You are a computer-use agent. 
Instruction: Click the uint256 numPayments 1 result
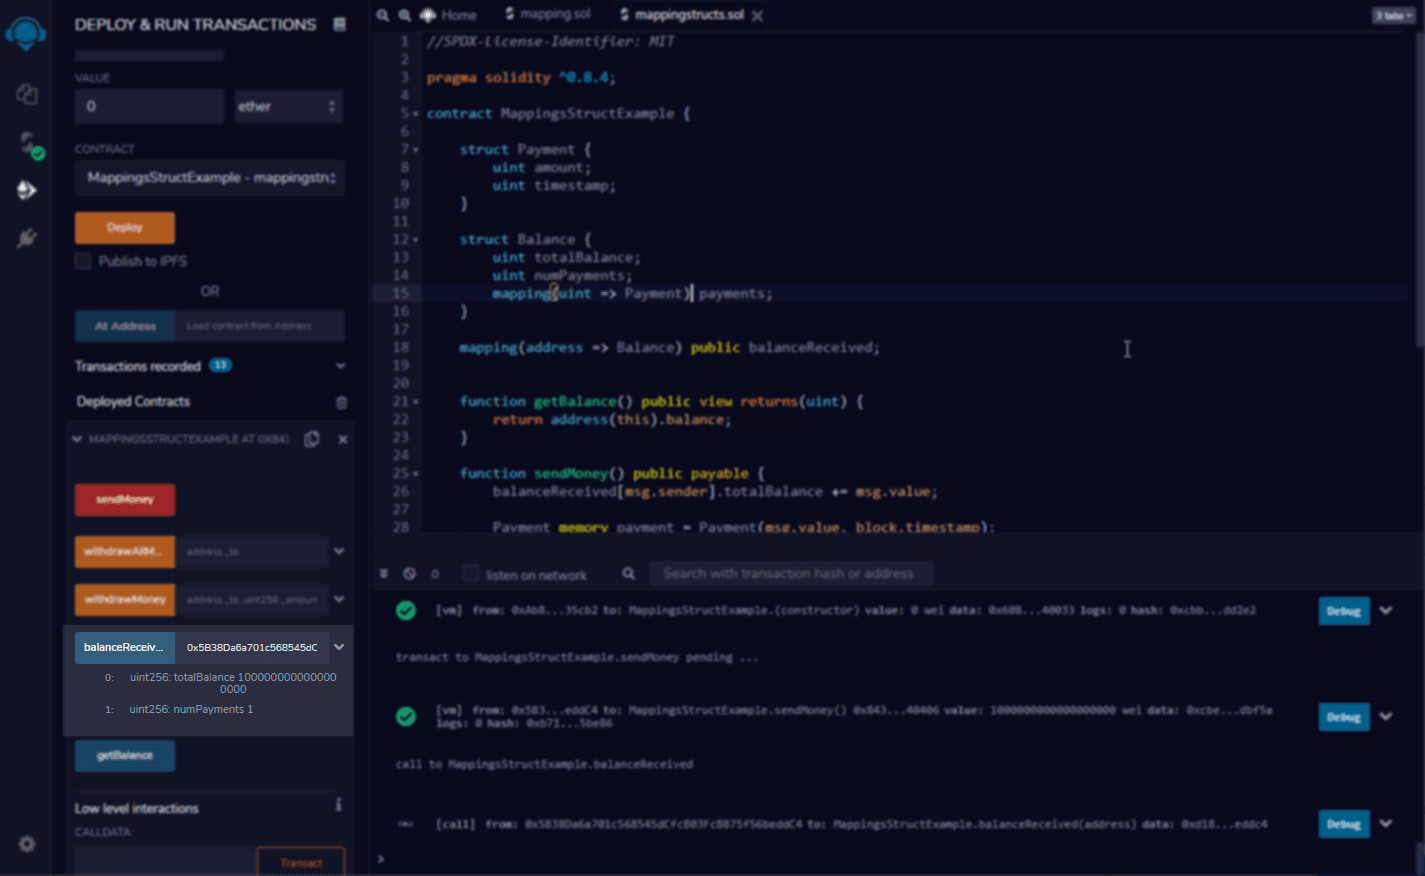click(x=191, y=709)
